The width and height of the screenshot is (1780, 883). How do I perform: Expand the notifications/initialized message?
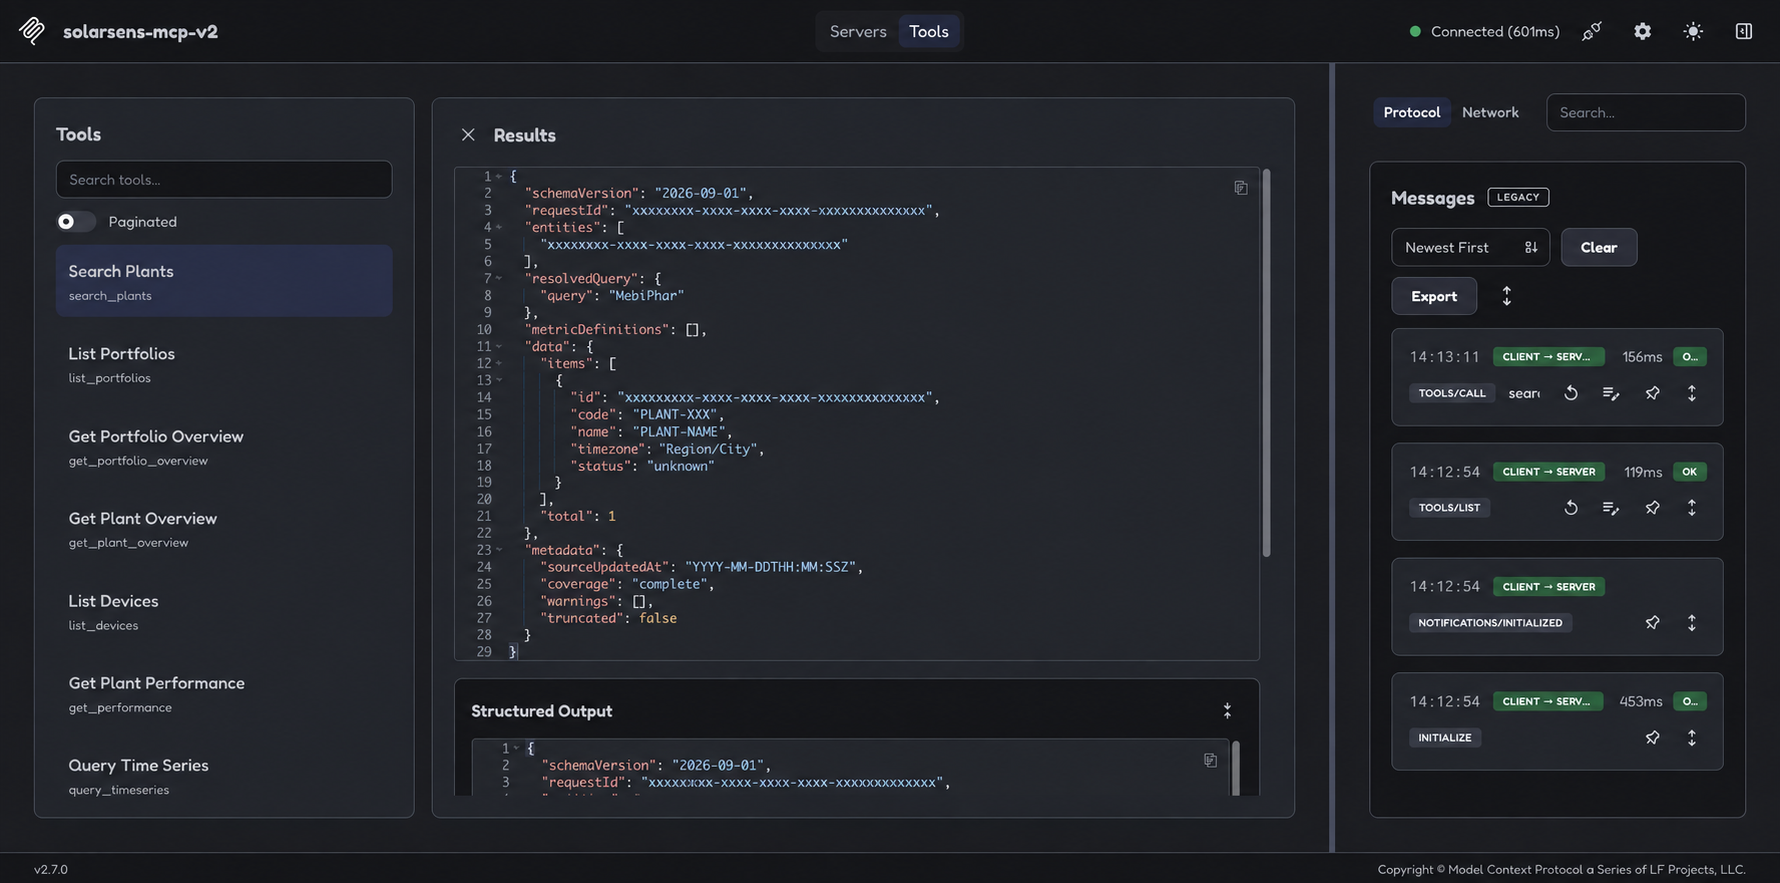(x=1692, y=623)
